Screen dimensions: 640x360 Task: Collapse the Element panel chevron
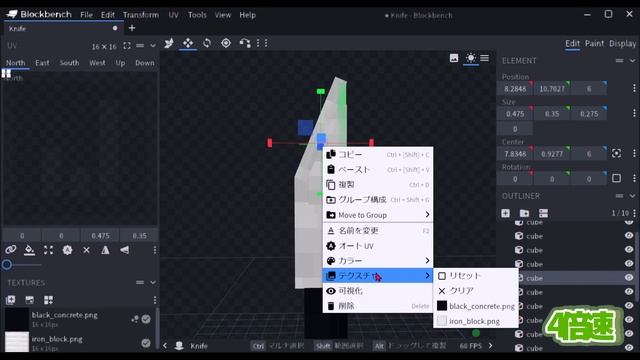click(x=632, y=60)
